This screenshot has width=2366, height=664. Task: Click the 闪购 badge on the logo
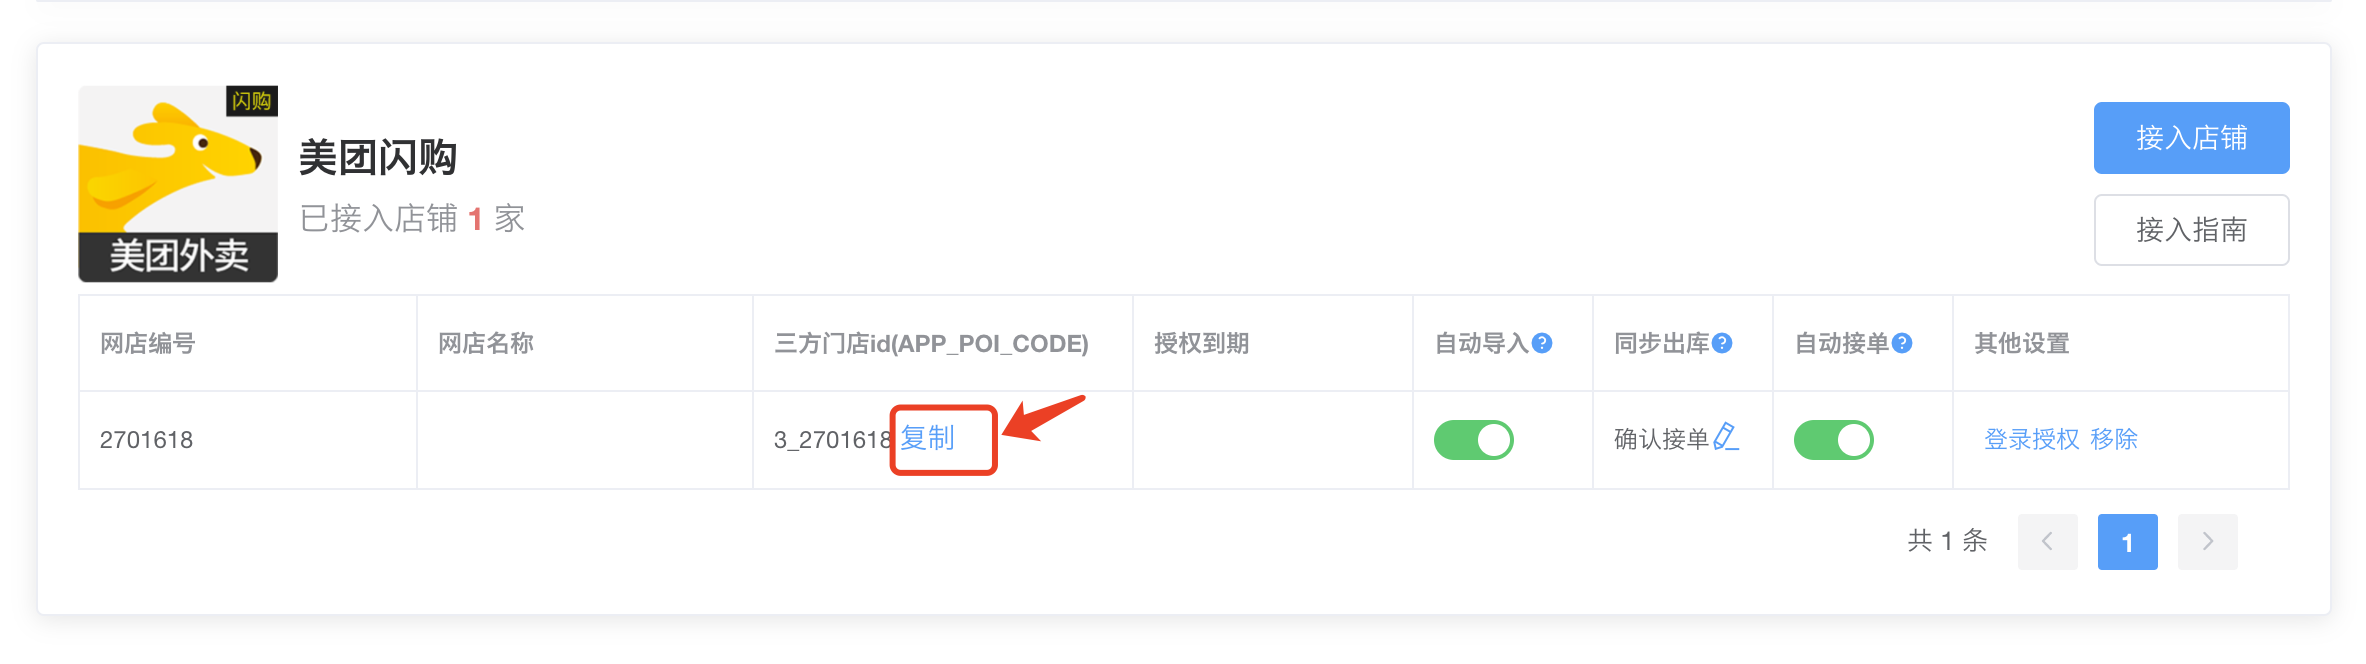tap(251, 101)
